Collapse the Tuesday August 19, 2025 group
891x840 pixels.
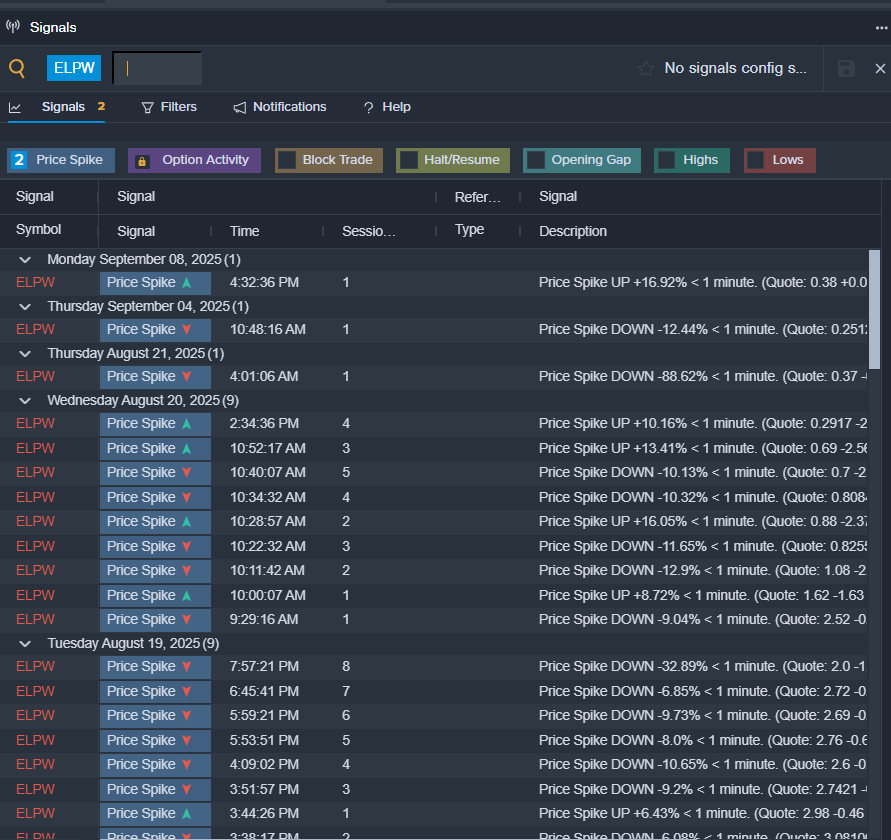coord(25,643)
